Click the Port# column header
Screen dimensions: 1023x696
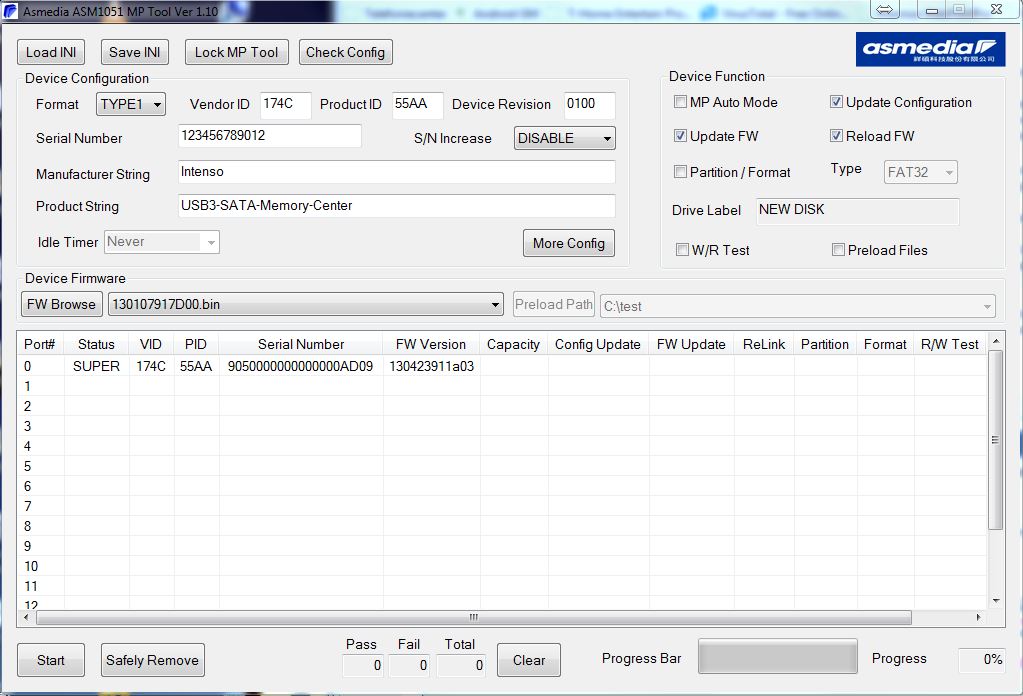tap(40, 344)
